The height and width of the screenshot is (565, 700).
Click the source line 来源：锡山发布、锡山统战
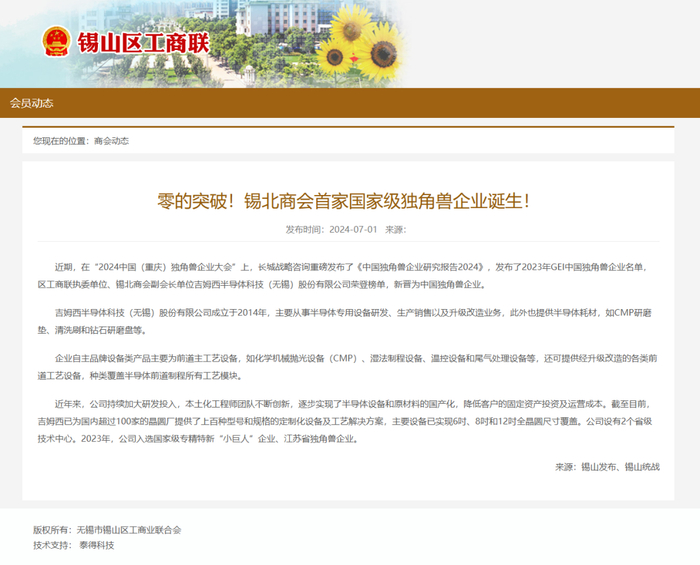608,467
